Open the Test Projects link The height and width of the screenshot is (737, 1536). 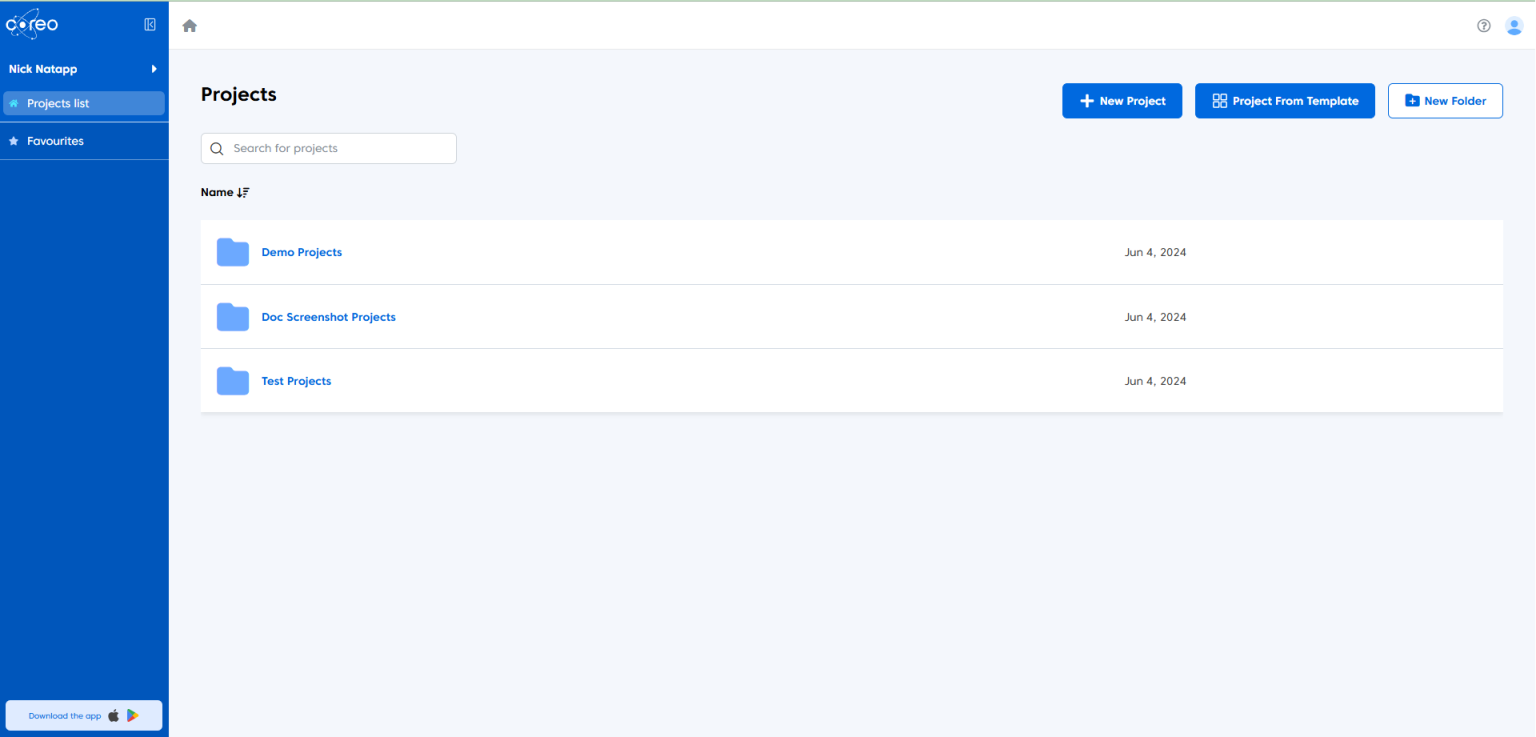pos(296,381)
